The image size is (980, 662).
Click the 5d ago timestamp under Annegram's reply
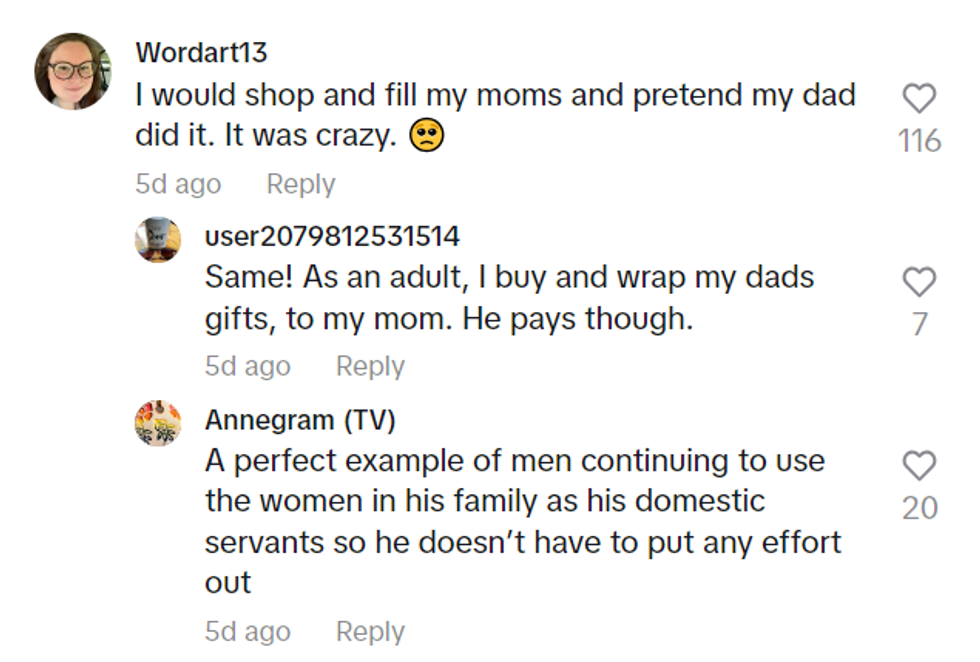pos(247,632)
